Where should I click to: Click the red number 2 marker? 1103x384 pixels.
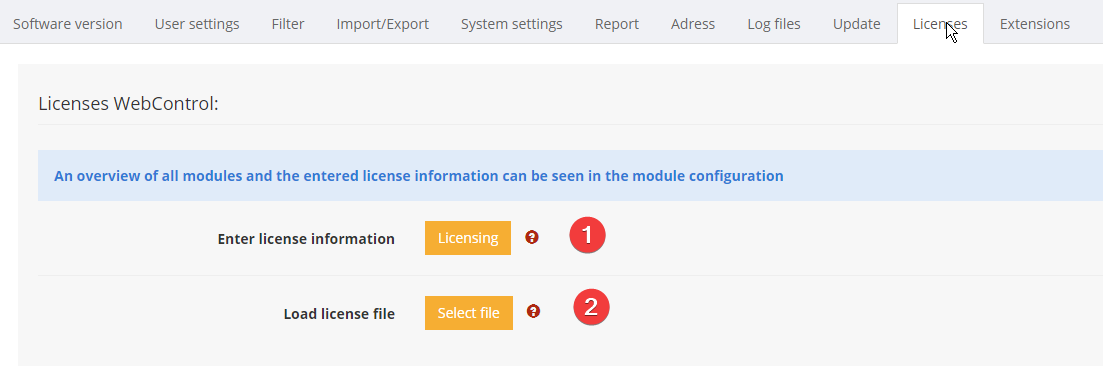[x=591, y=307]
